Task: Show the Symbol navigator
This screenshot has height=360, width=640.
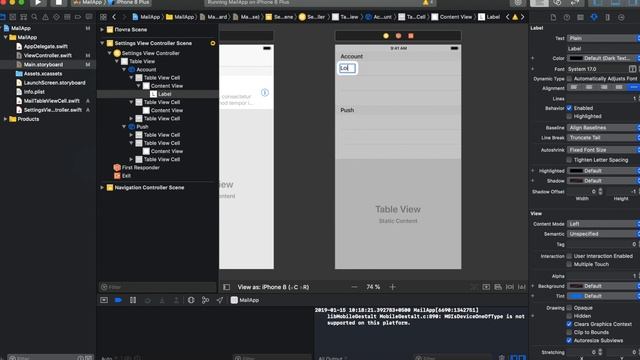Action: [x=24, y=17]
